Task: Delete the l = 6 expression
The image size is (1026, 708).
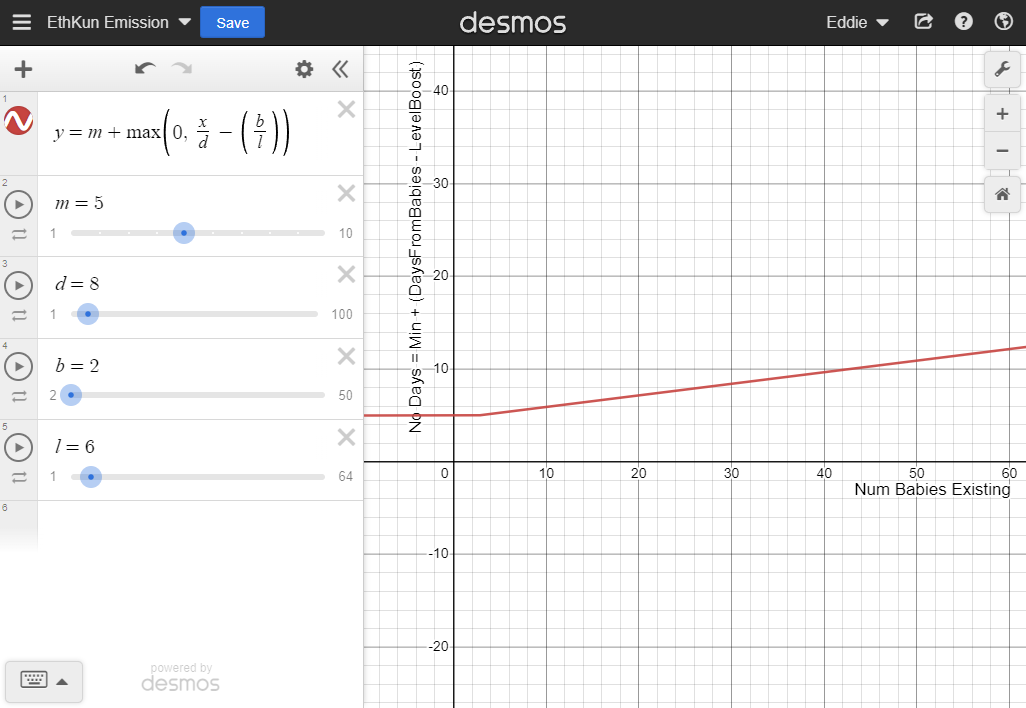Action: 346,437
